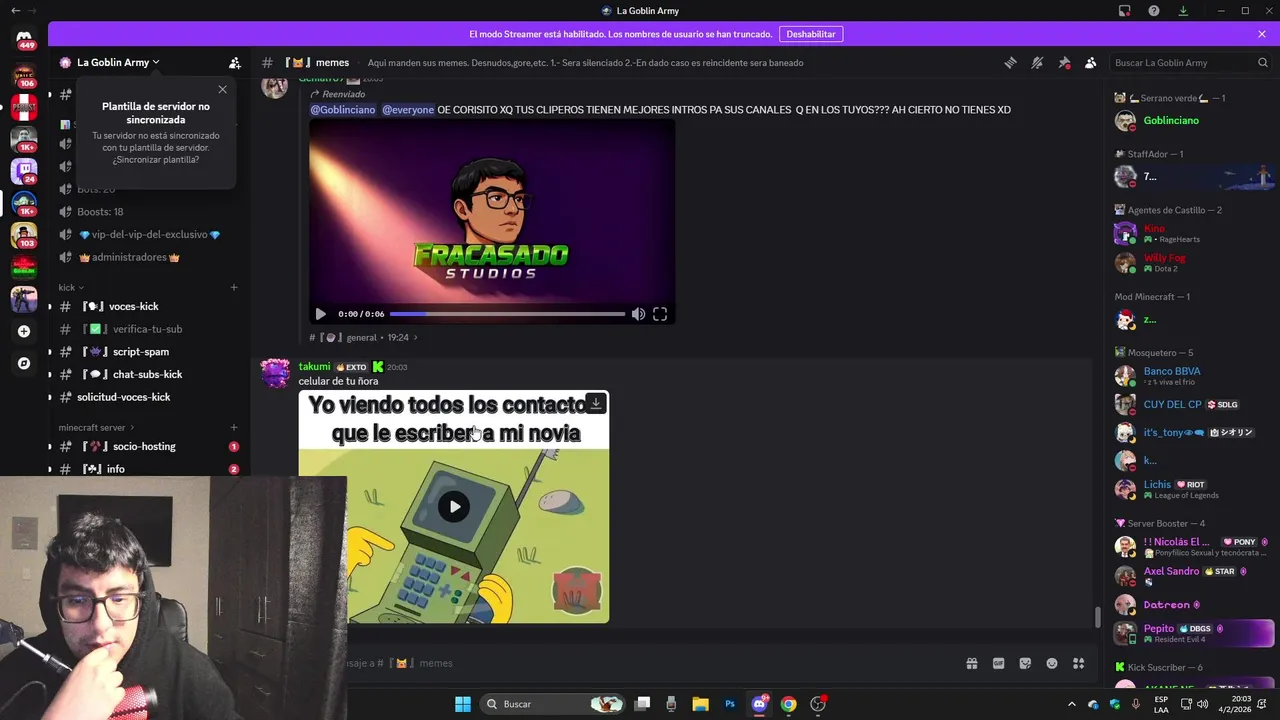Screen dimensions: 1280x720
Task: Show hidden system tray icons chevron
Action: pos(1072,704)
